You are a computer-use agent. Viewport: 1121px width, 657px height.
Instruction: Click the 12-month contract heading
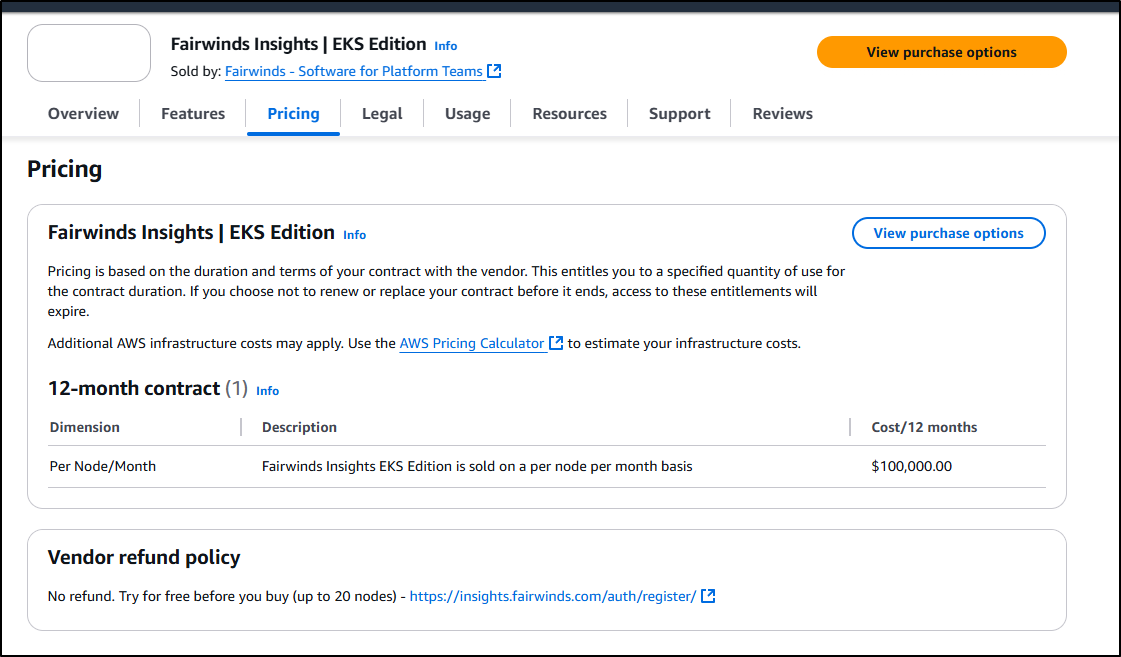134,388
